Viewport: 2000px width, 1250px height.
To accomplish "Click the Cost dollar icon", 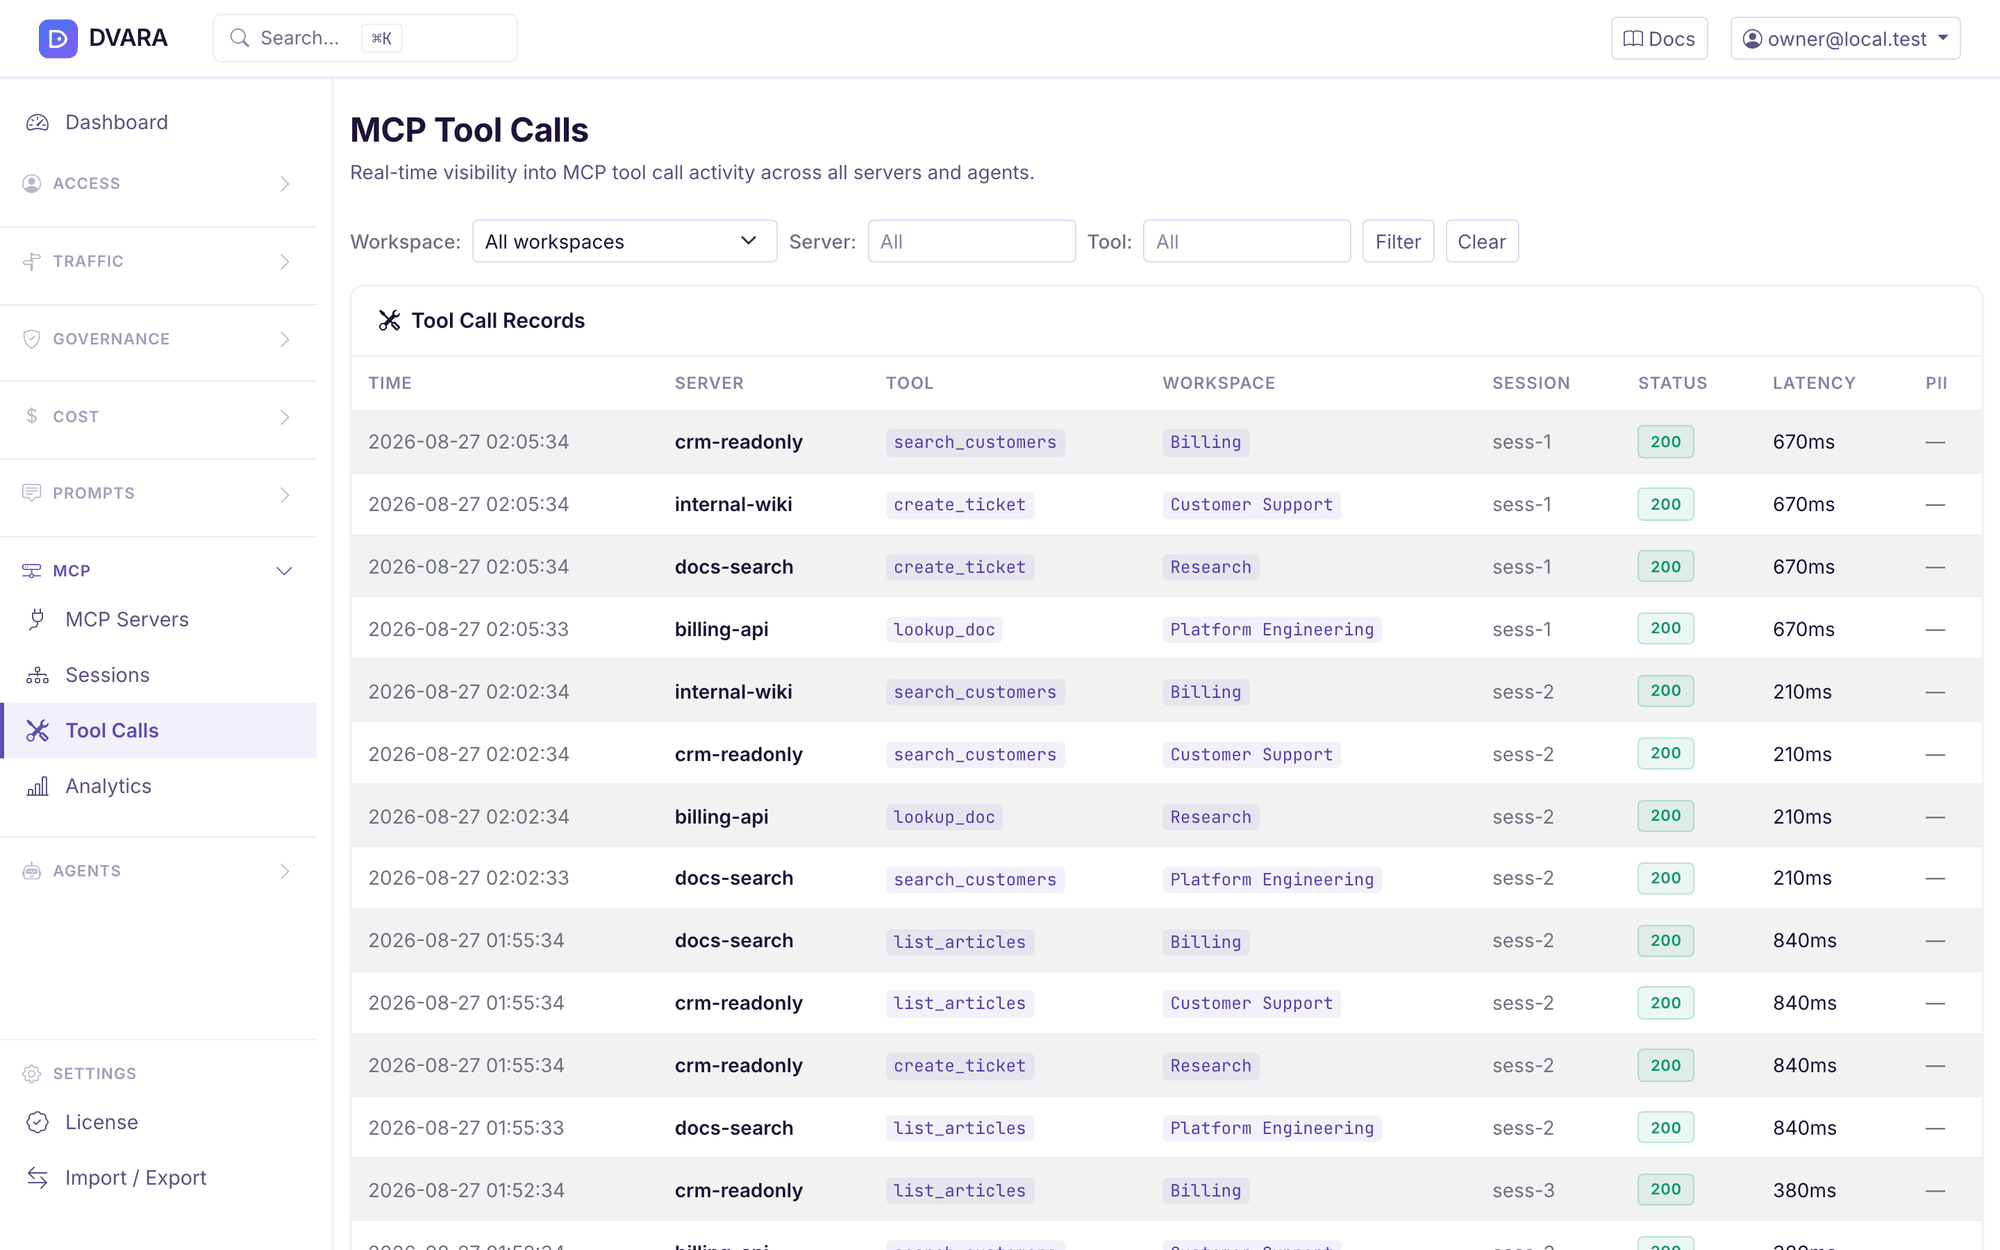I will 32,416.
